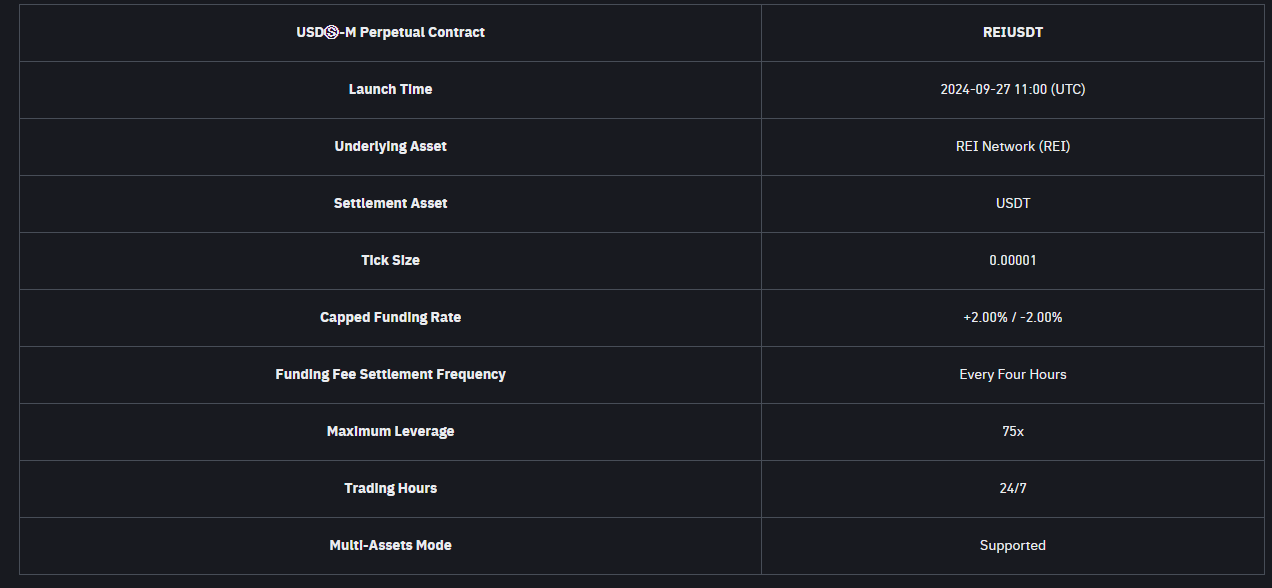Select the REI Network (REI) text
The height and width of the screenshot is (588, 1272).
(1012, 146)
